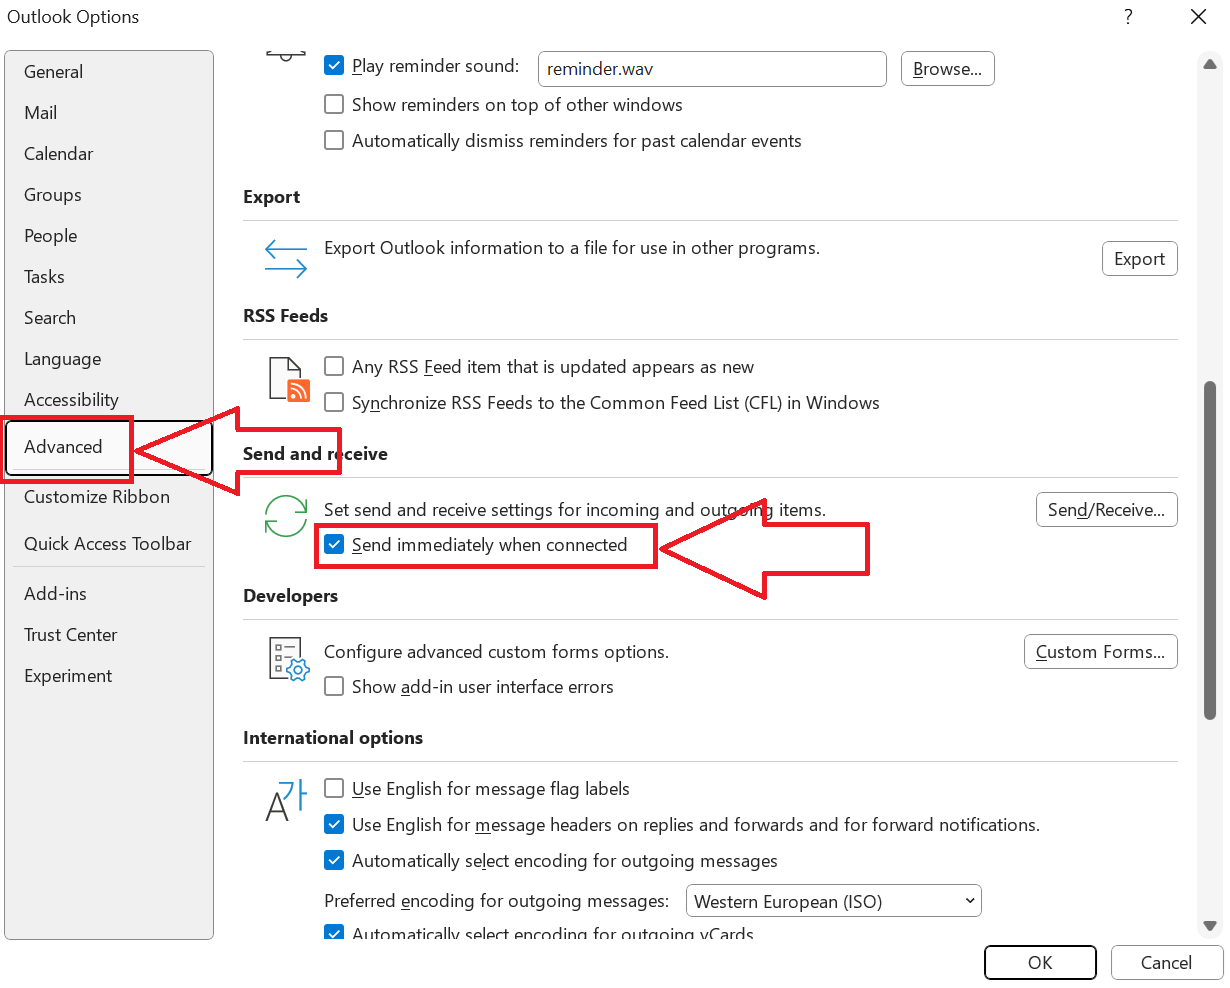The height and width of the screenshot is (988, 1230).
Task: Click the Cancel button
Action: pos(1167,963)
